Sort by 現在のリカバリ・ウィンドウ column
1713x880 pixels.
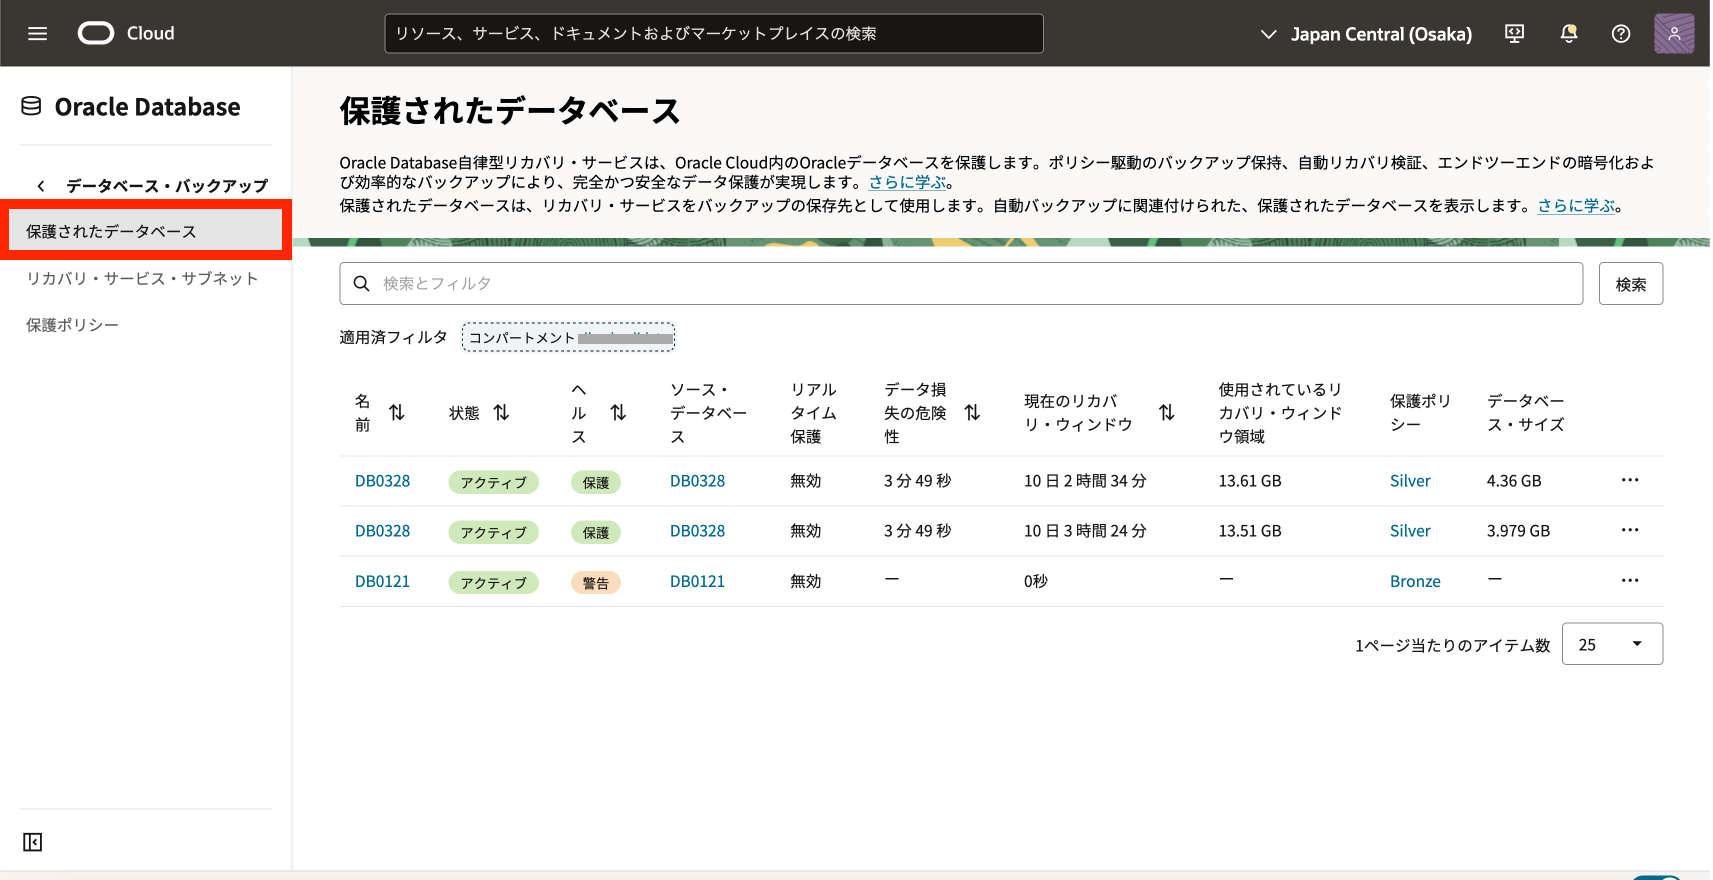click(1166, 413)
